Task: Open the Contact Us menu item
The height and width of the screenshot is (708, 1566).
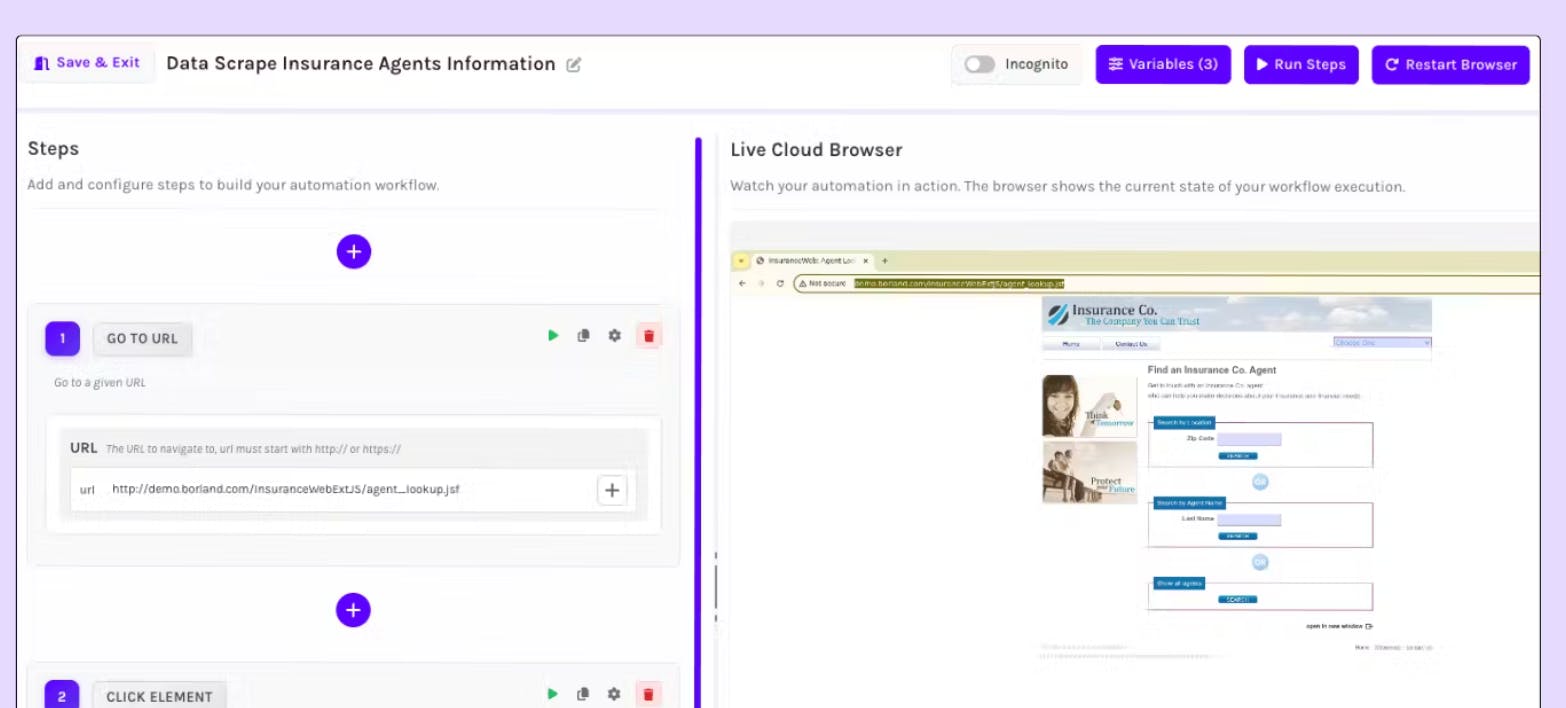Action: click(x=1130, y=344)
